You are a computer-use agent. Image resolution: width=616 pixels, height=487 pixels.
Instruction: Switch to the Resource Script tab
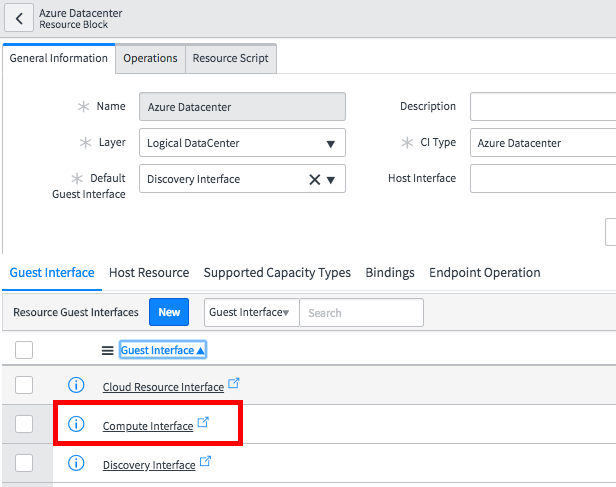[231, 58]
